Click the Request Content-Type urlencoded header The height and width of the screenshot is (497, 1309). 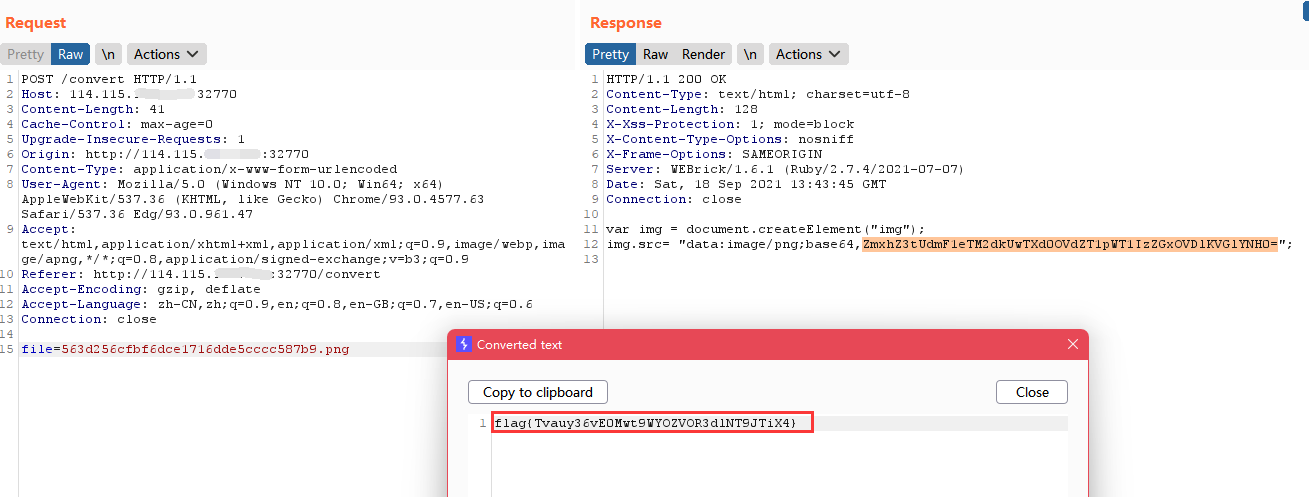pyautogui.click(x=209, y=169)
